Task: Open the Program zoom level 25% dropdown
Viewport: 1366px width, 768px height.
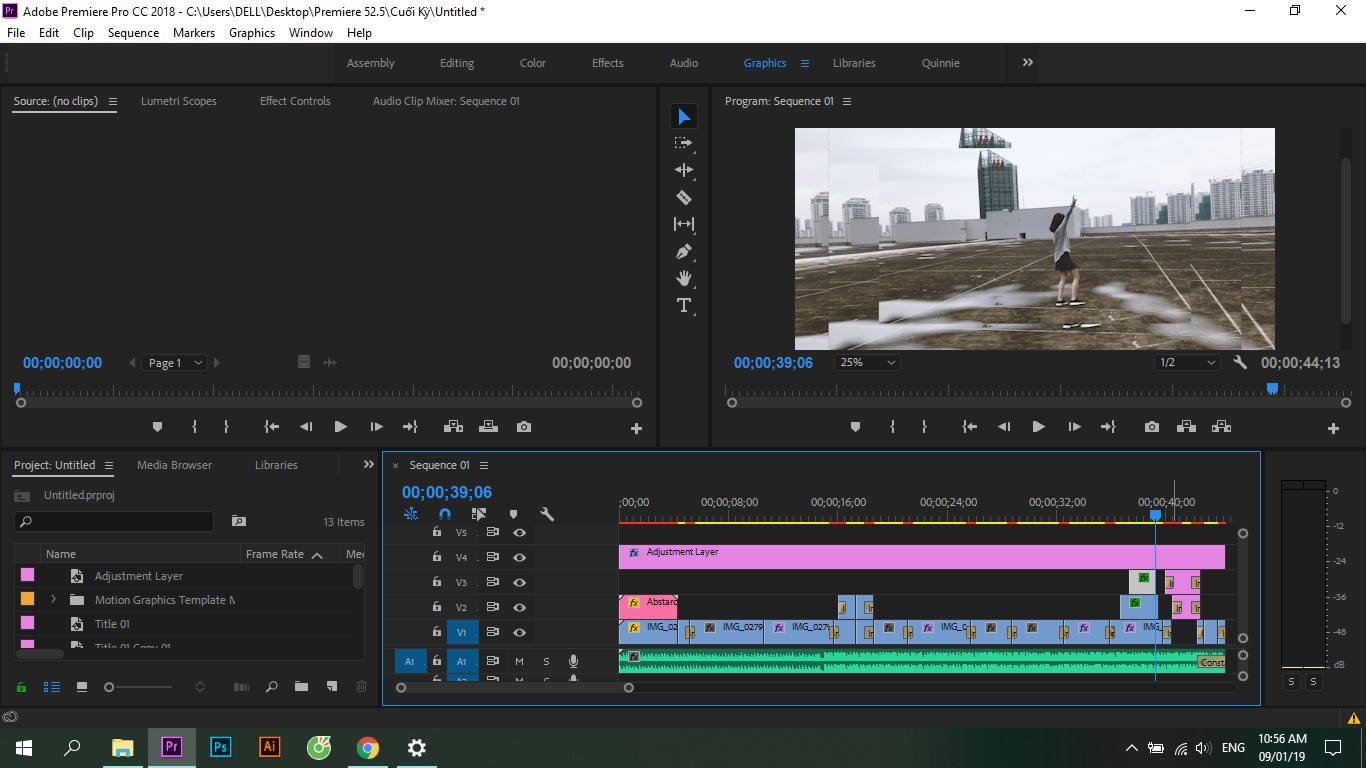Action: tap(868, 363)
